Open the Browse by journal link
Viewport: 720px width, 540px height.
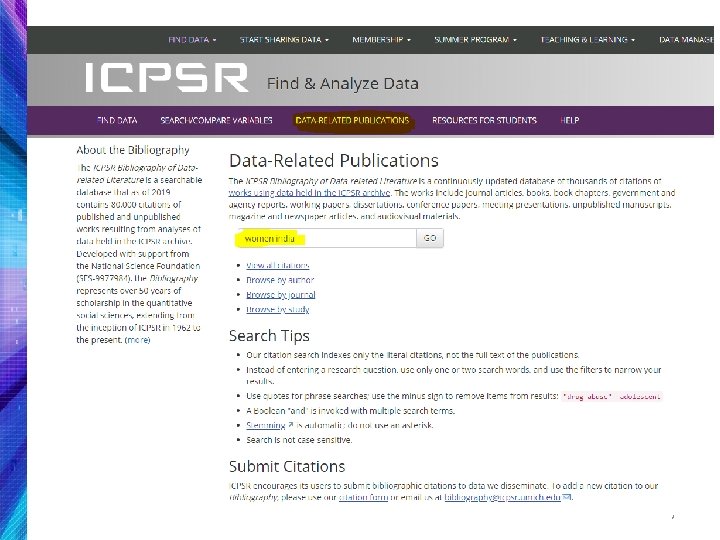[281, 295]
